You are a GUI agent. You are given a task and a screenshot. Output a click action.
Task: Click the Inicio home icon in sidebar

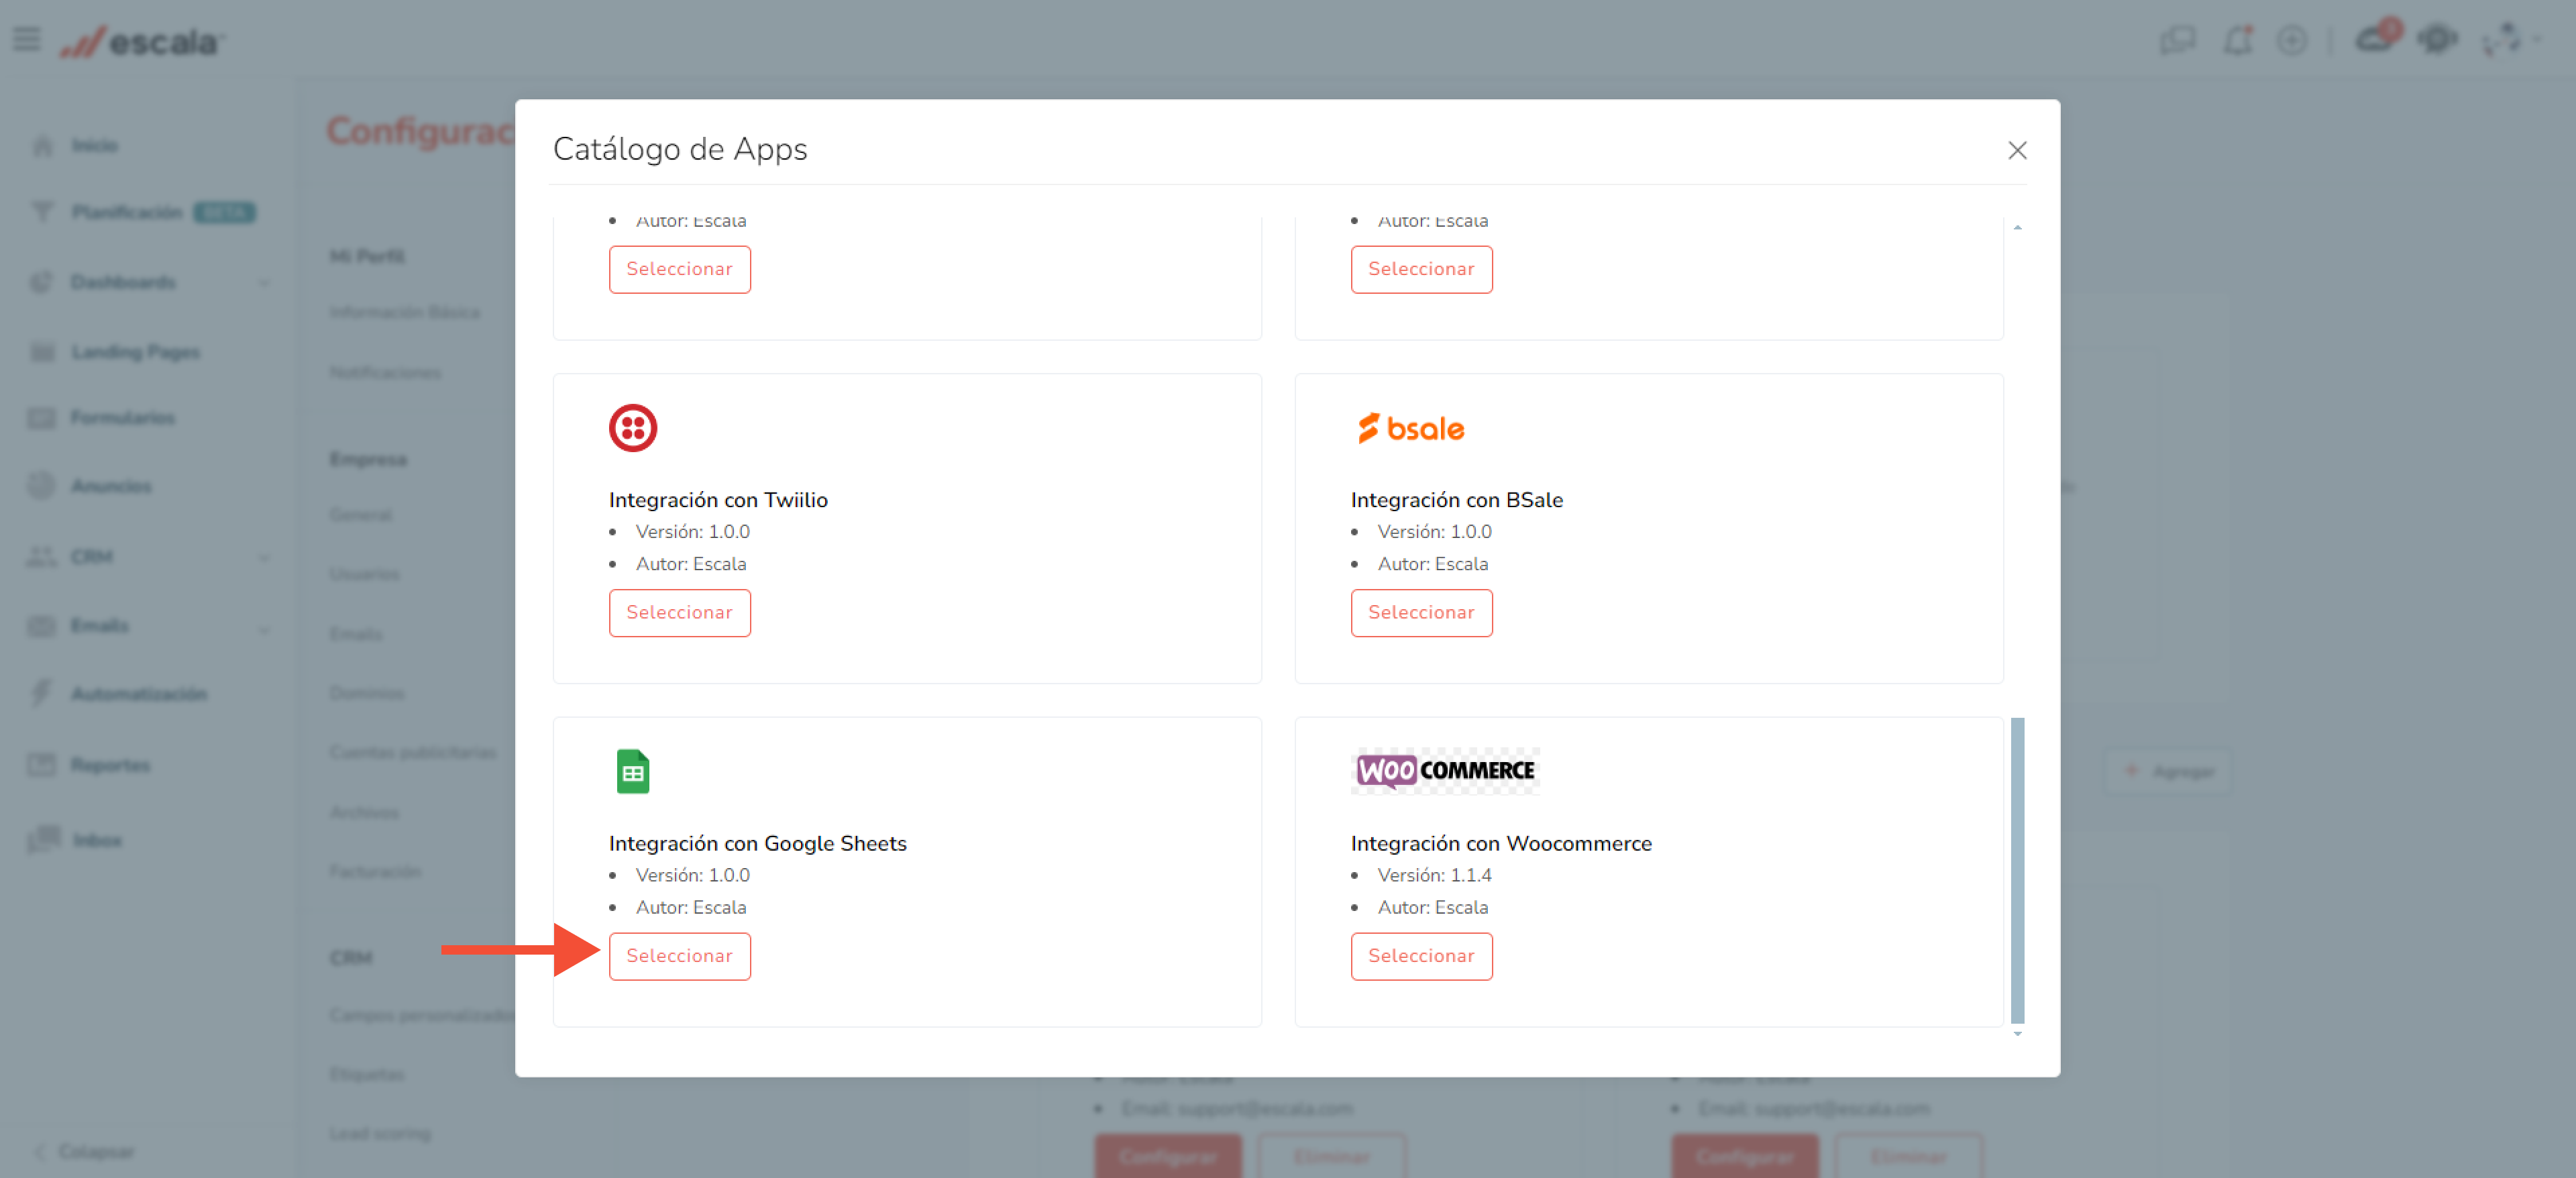point(42,146)
